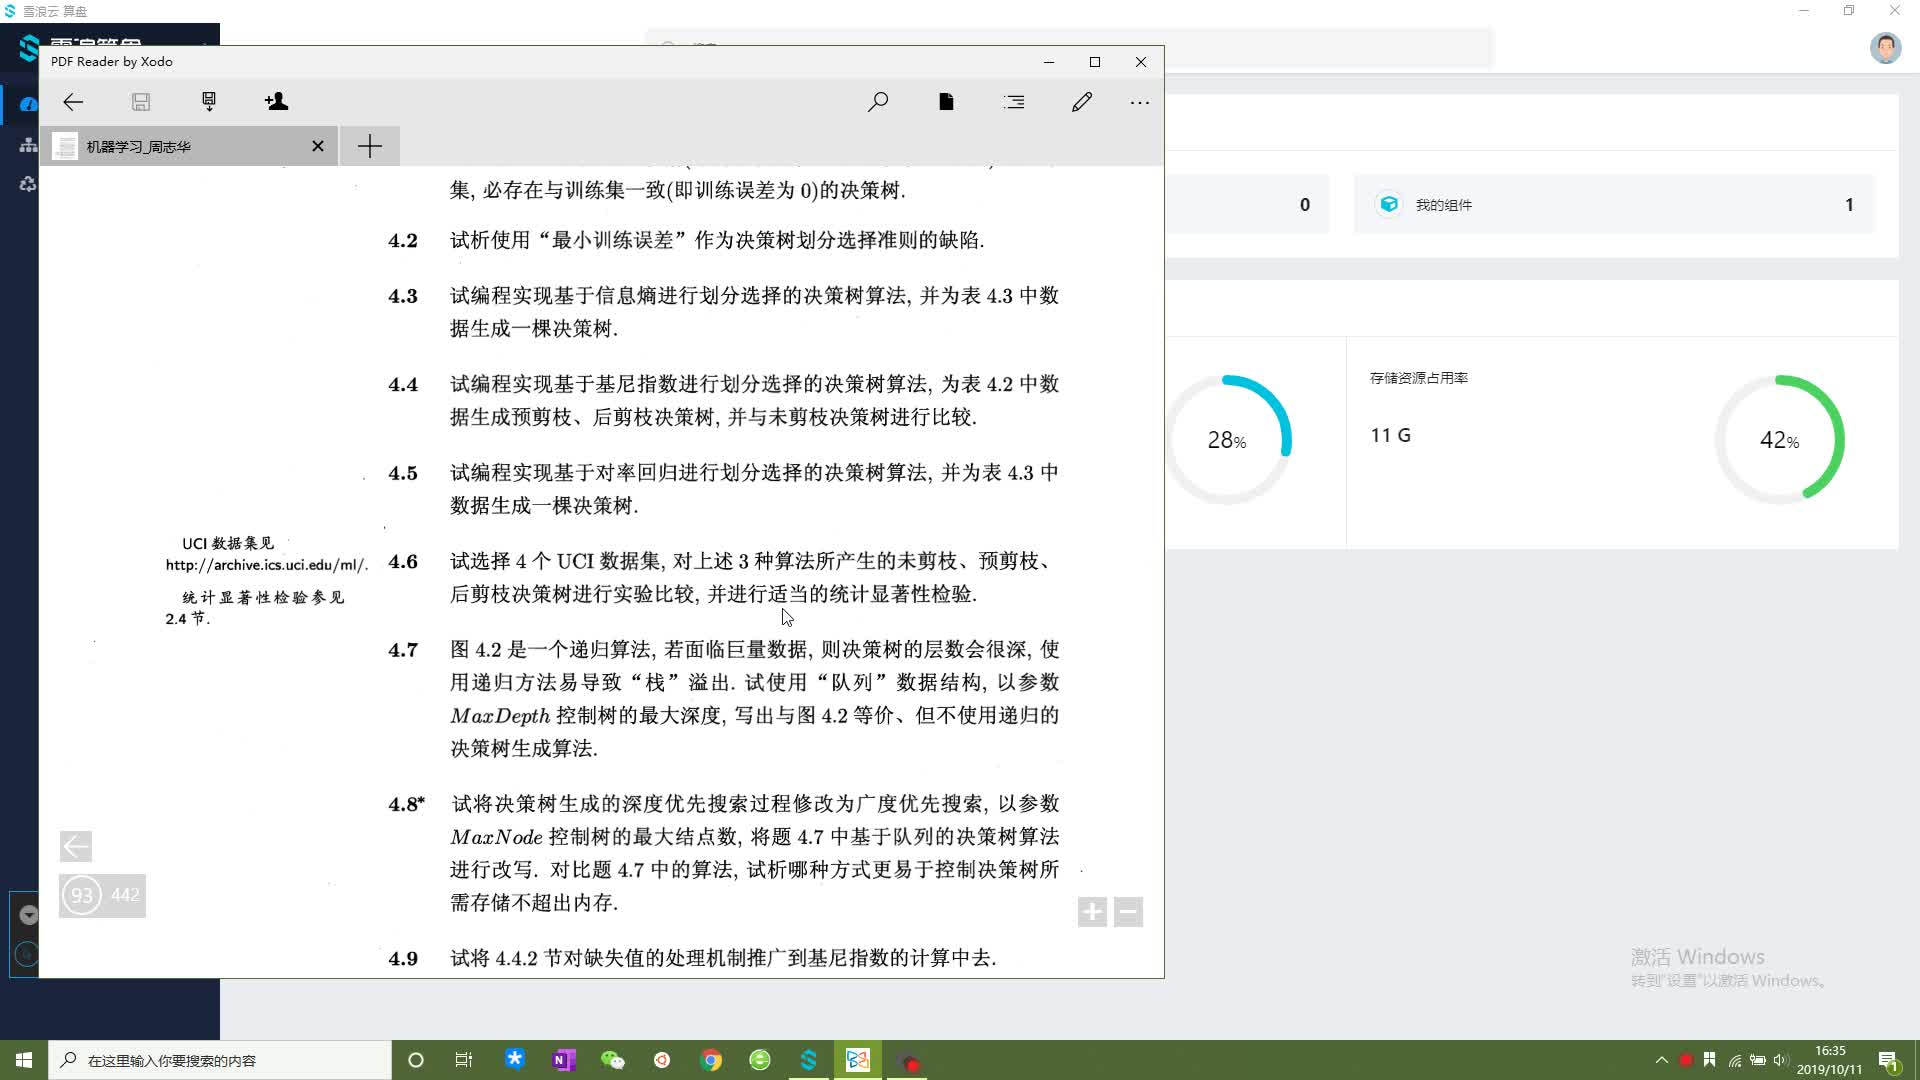Activate the pencil annotation tool
The height and width of the screenshot is (1080, 1920).
point(1082,102)
